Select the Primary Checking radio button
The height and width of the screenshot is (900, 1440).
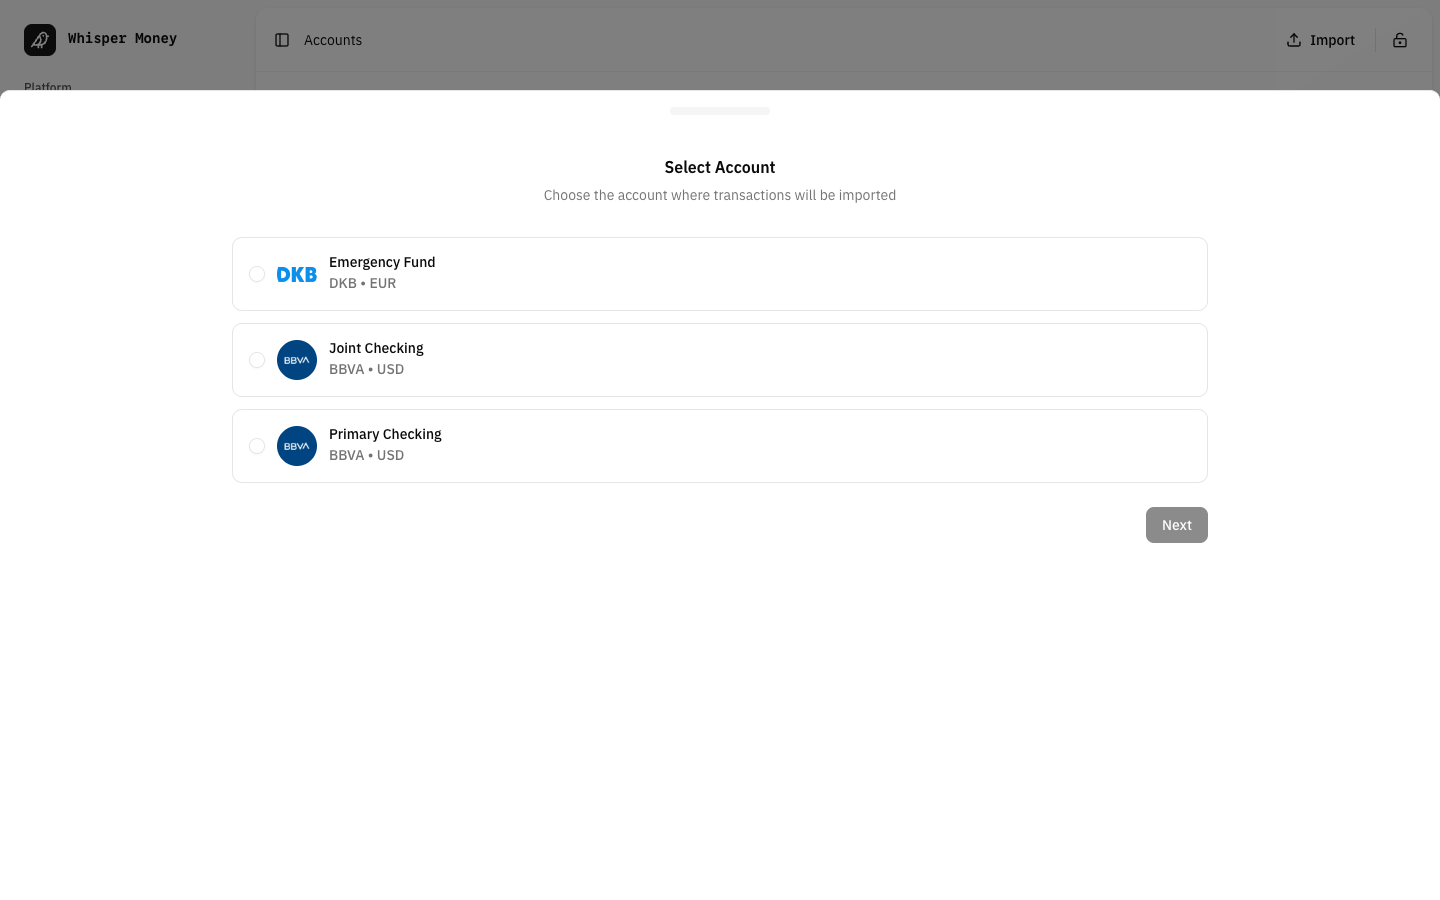pyautogui.click(x=257, y=446)
